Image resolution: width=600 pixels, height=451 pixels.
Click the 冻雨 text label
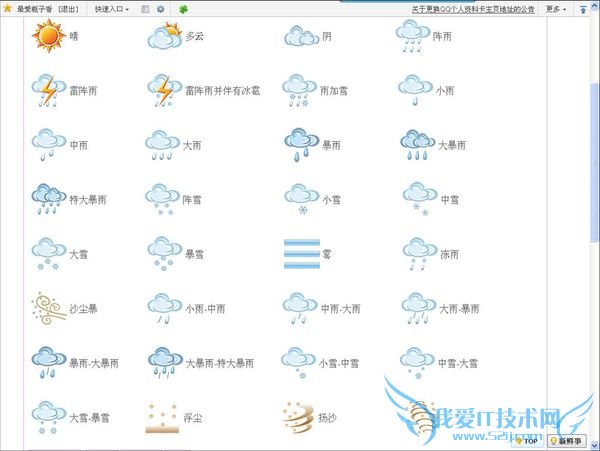tap(450, 254)
